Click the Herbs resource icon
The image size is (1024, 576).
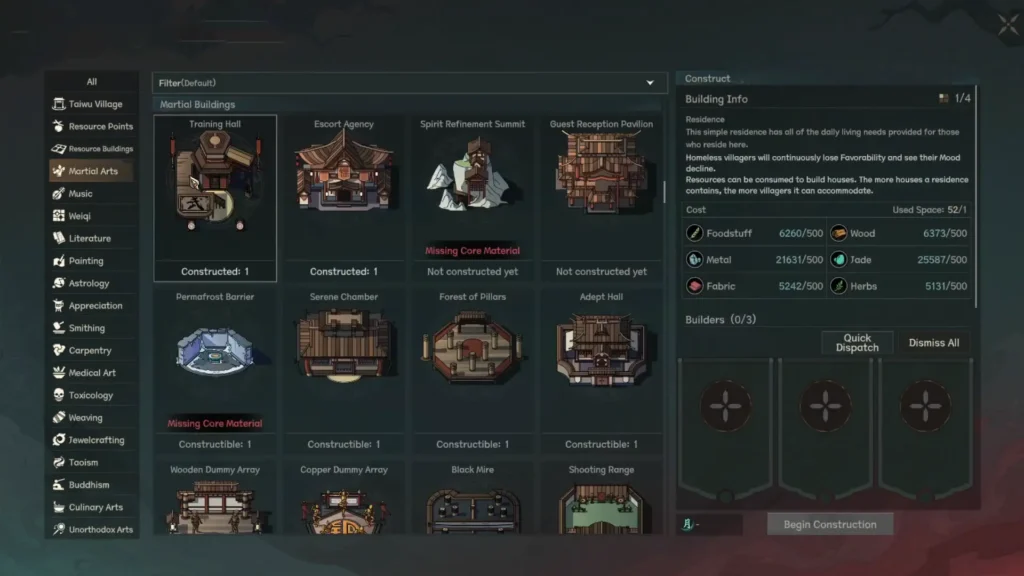839,285
